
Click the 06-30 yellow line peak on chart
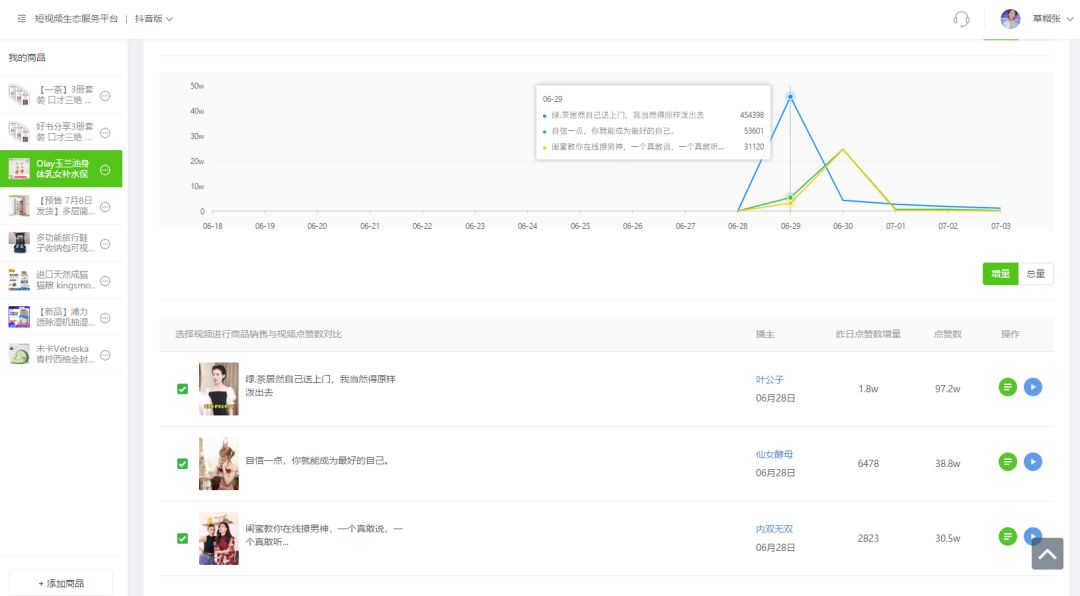pos(843,149)
